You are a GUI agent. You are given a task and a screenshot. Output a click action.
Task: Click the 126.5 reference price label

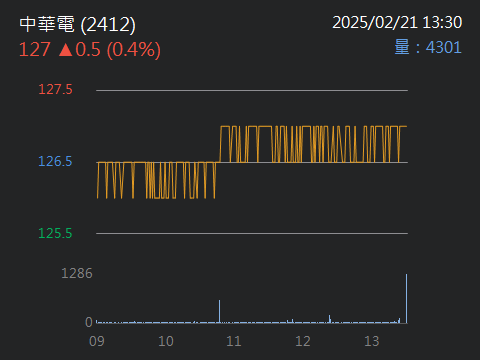(x=55, y=161)
